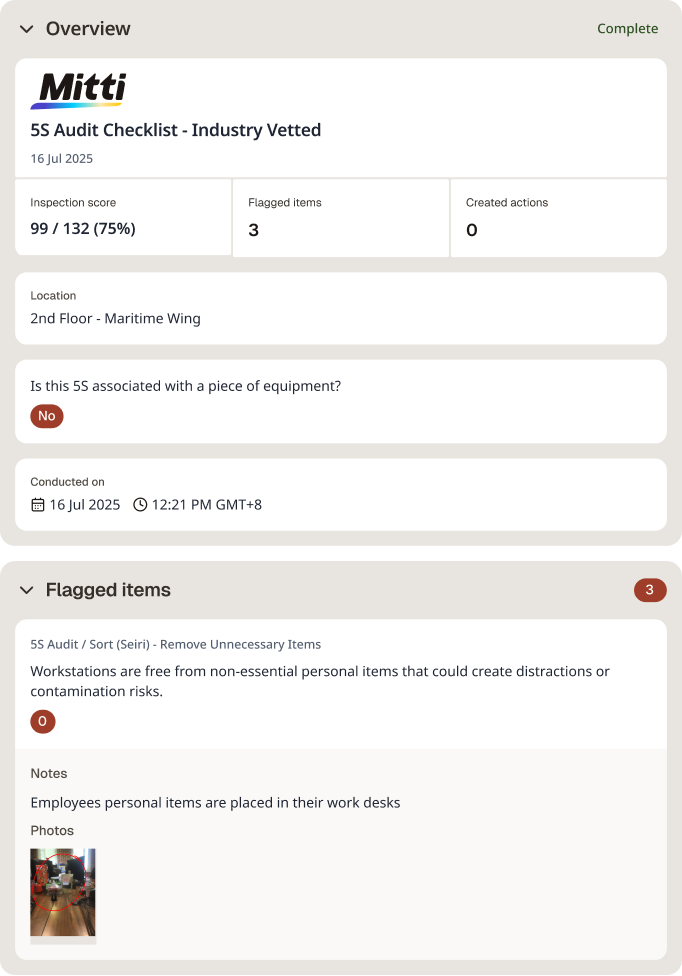The width and height of the screenshot is (682, 976).
Task: Click the Complete status label
Action: click(627, 29)
